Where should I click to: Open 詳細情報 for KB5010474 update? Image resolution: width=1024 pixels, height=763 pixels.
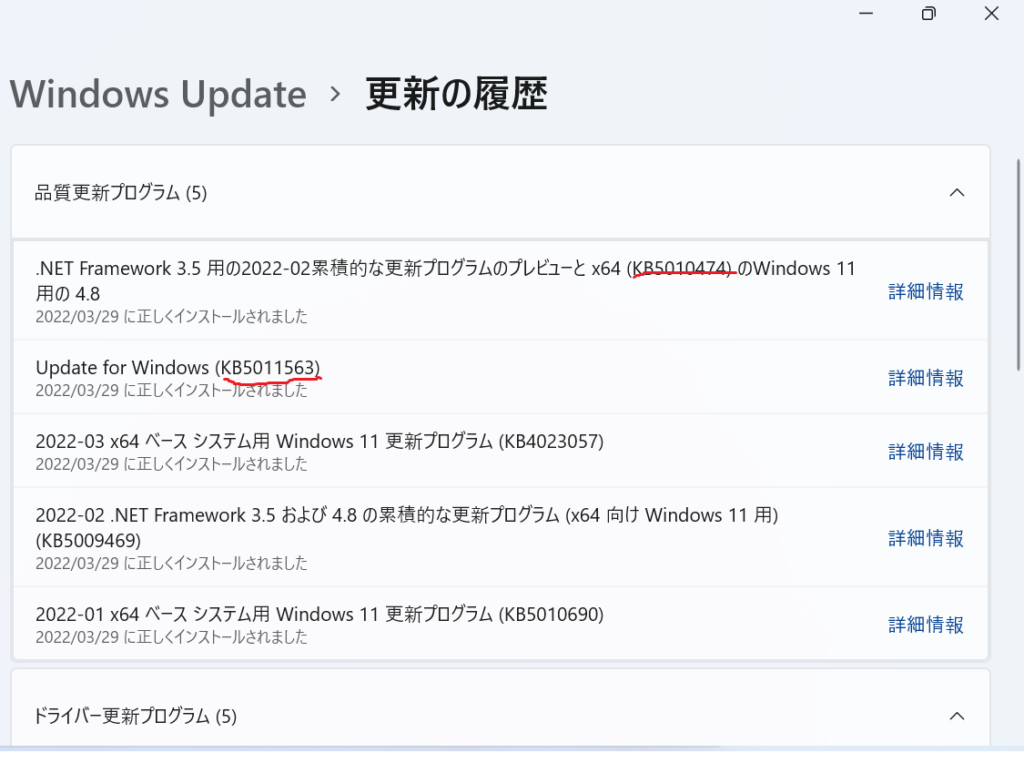[925, 291]
